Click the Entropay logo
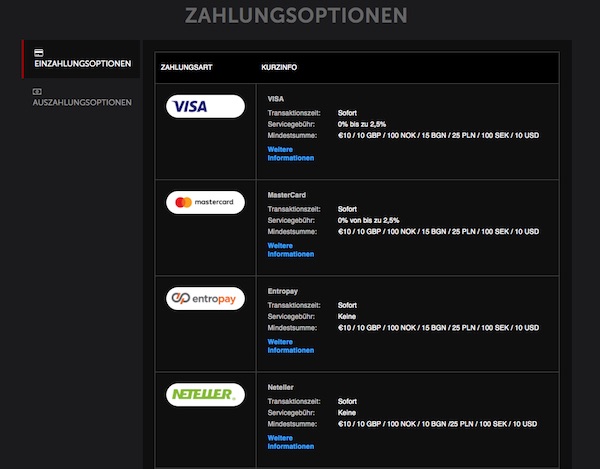Image resolution: width=600 pixels, height=469 pixels. pyautogui.click(x=205, y=298)
